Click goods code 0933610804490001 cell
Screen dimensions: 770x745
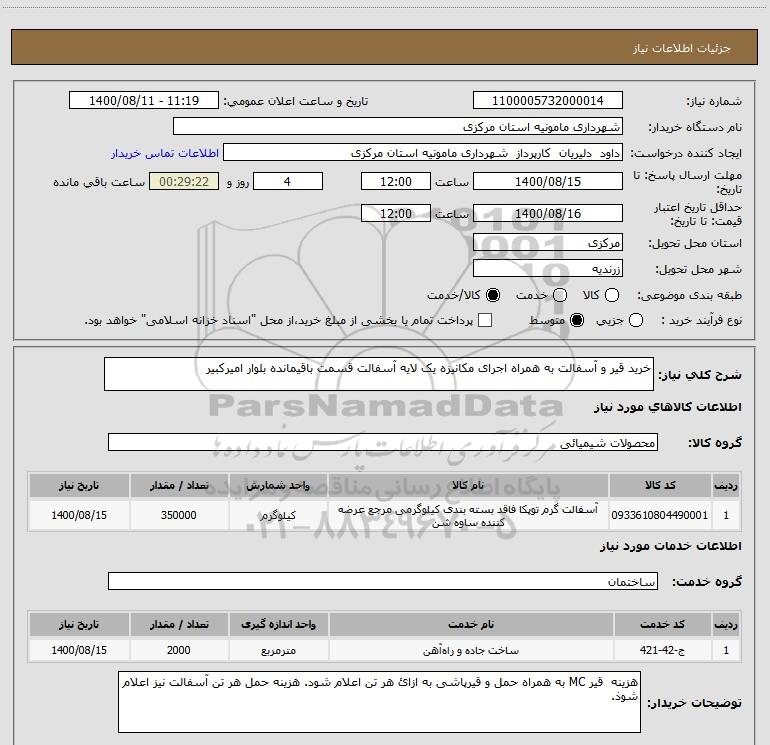[660, 515]
